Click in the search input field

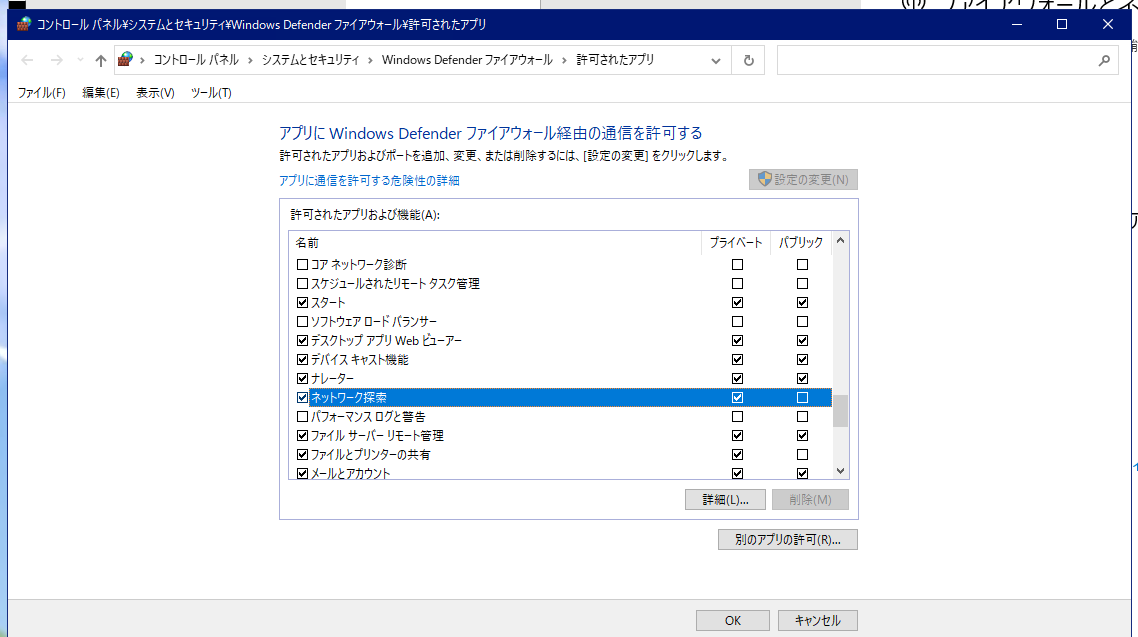(x=935, y=60)
